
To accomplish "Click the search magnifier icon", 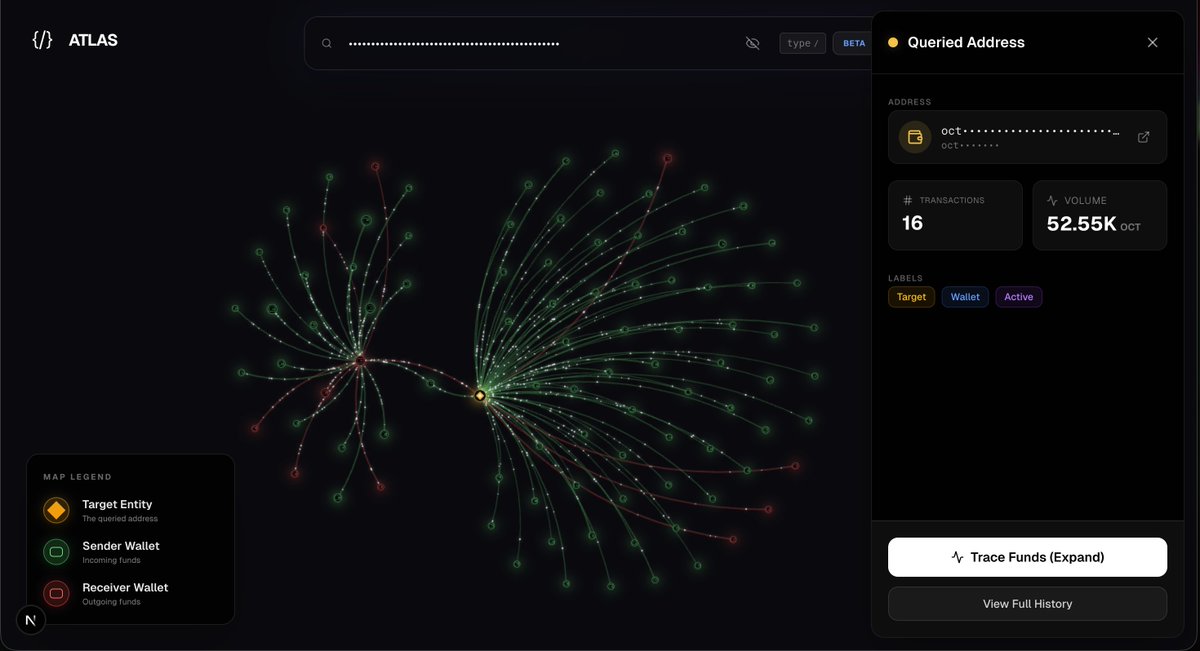I will (x=326, y=43).
